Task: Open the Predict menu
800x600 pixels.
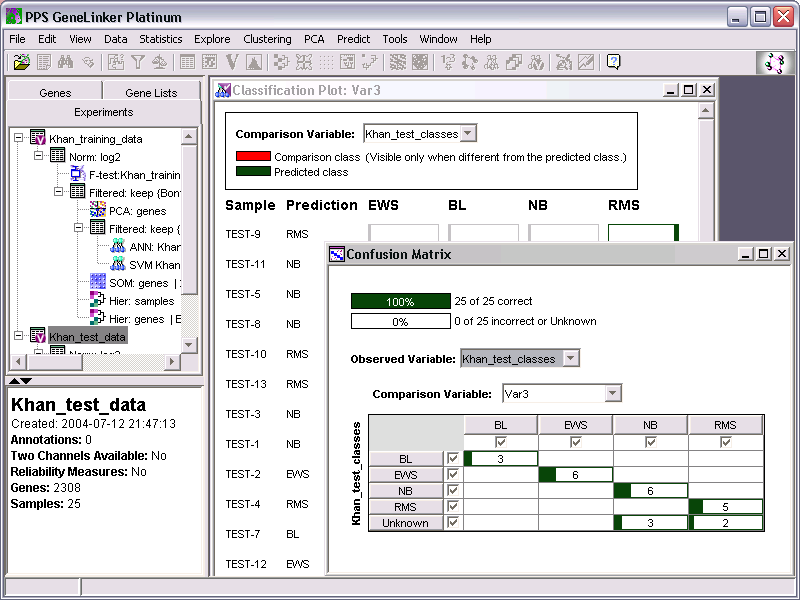Action: (x=353, y=39)
